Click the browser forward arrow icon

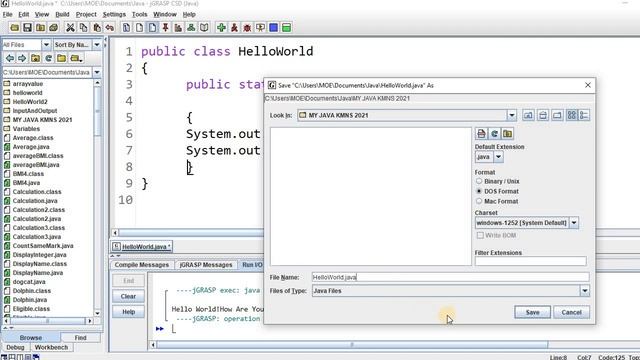tap(22, 58)
